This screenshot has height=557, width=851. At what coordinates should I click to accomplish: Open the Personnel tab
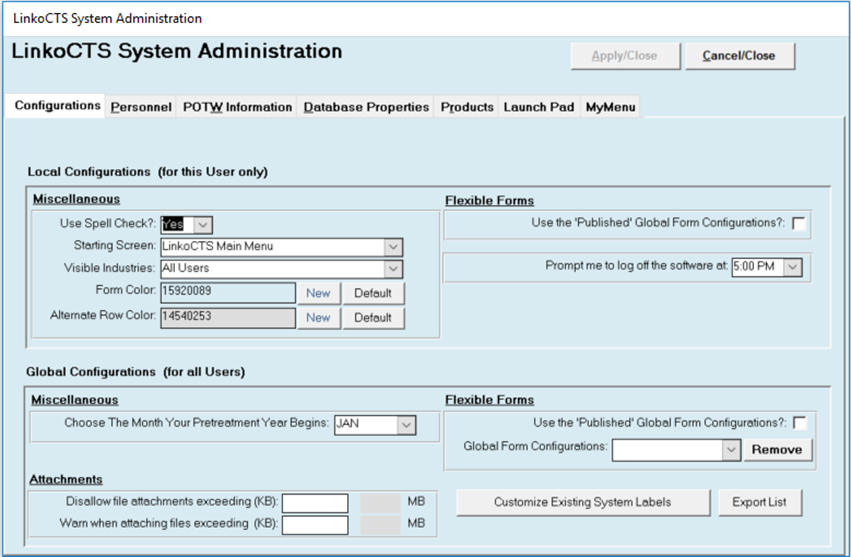coord(141,107)
